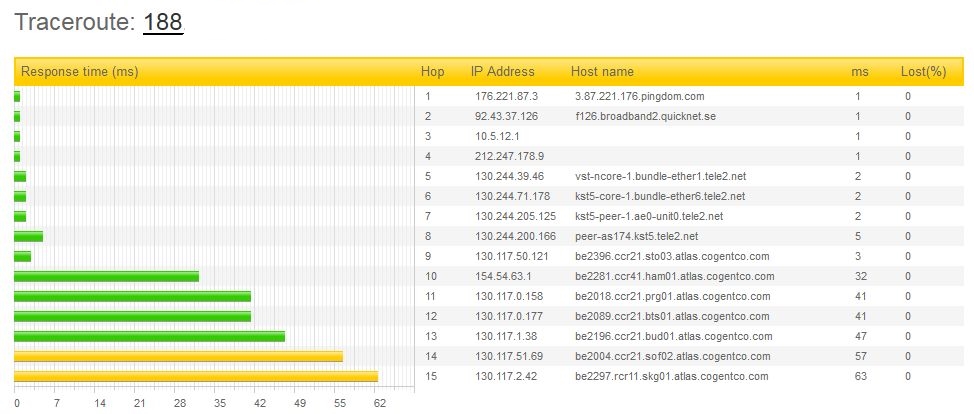Click the underlined 188 link in the title

click(x=163, y=22)
